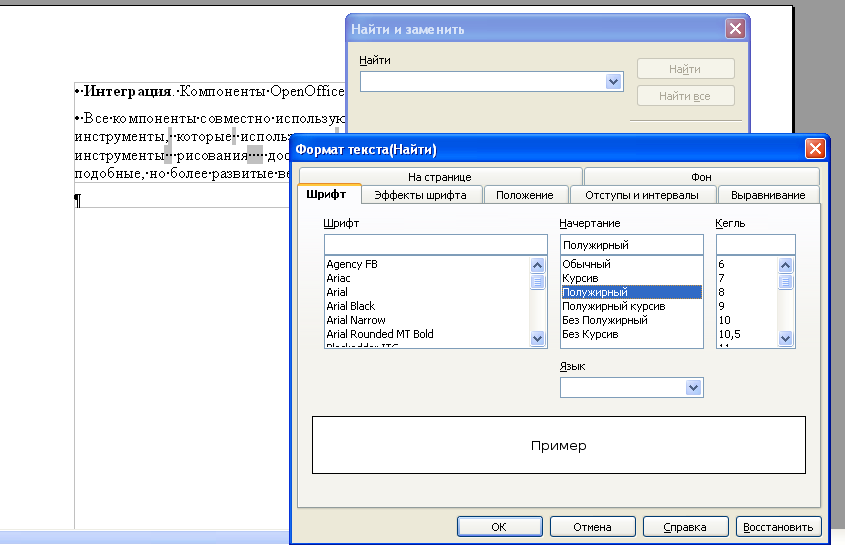Select Без Полужирный style

tap(632, 320)
